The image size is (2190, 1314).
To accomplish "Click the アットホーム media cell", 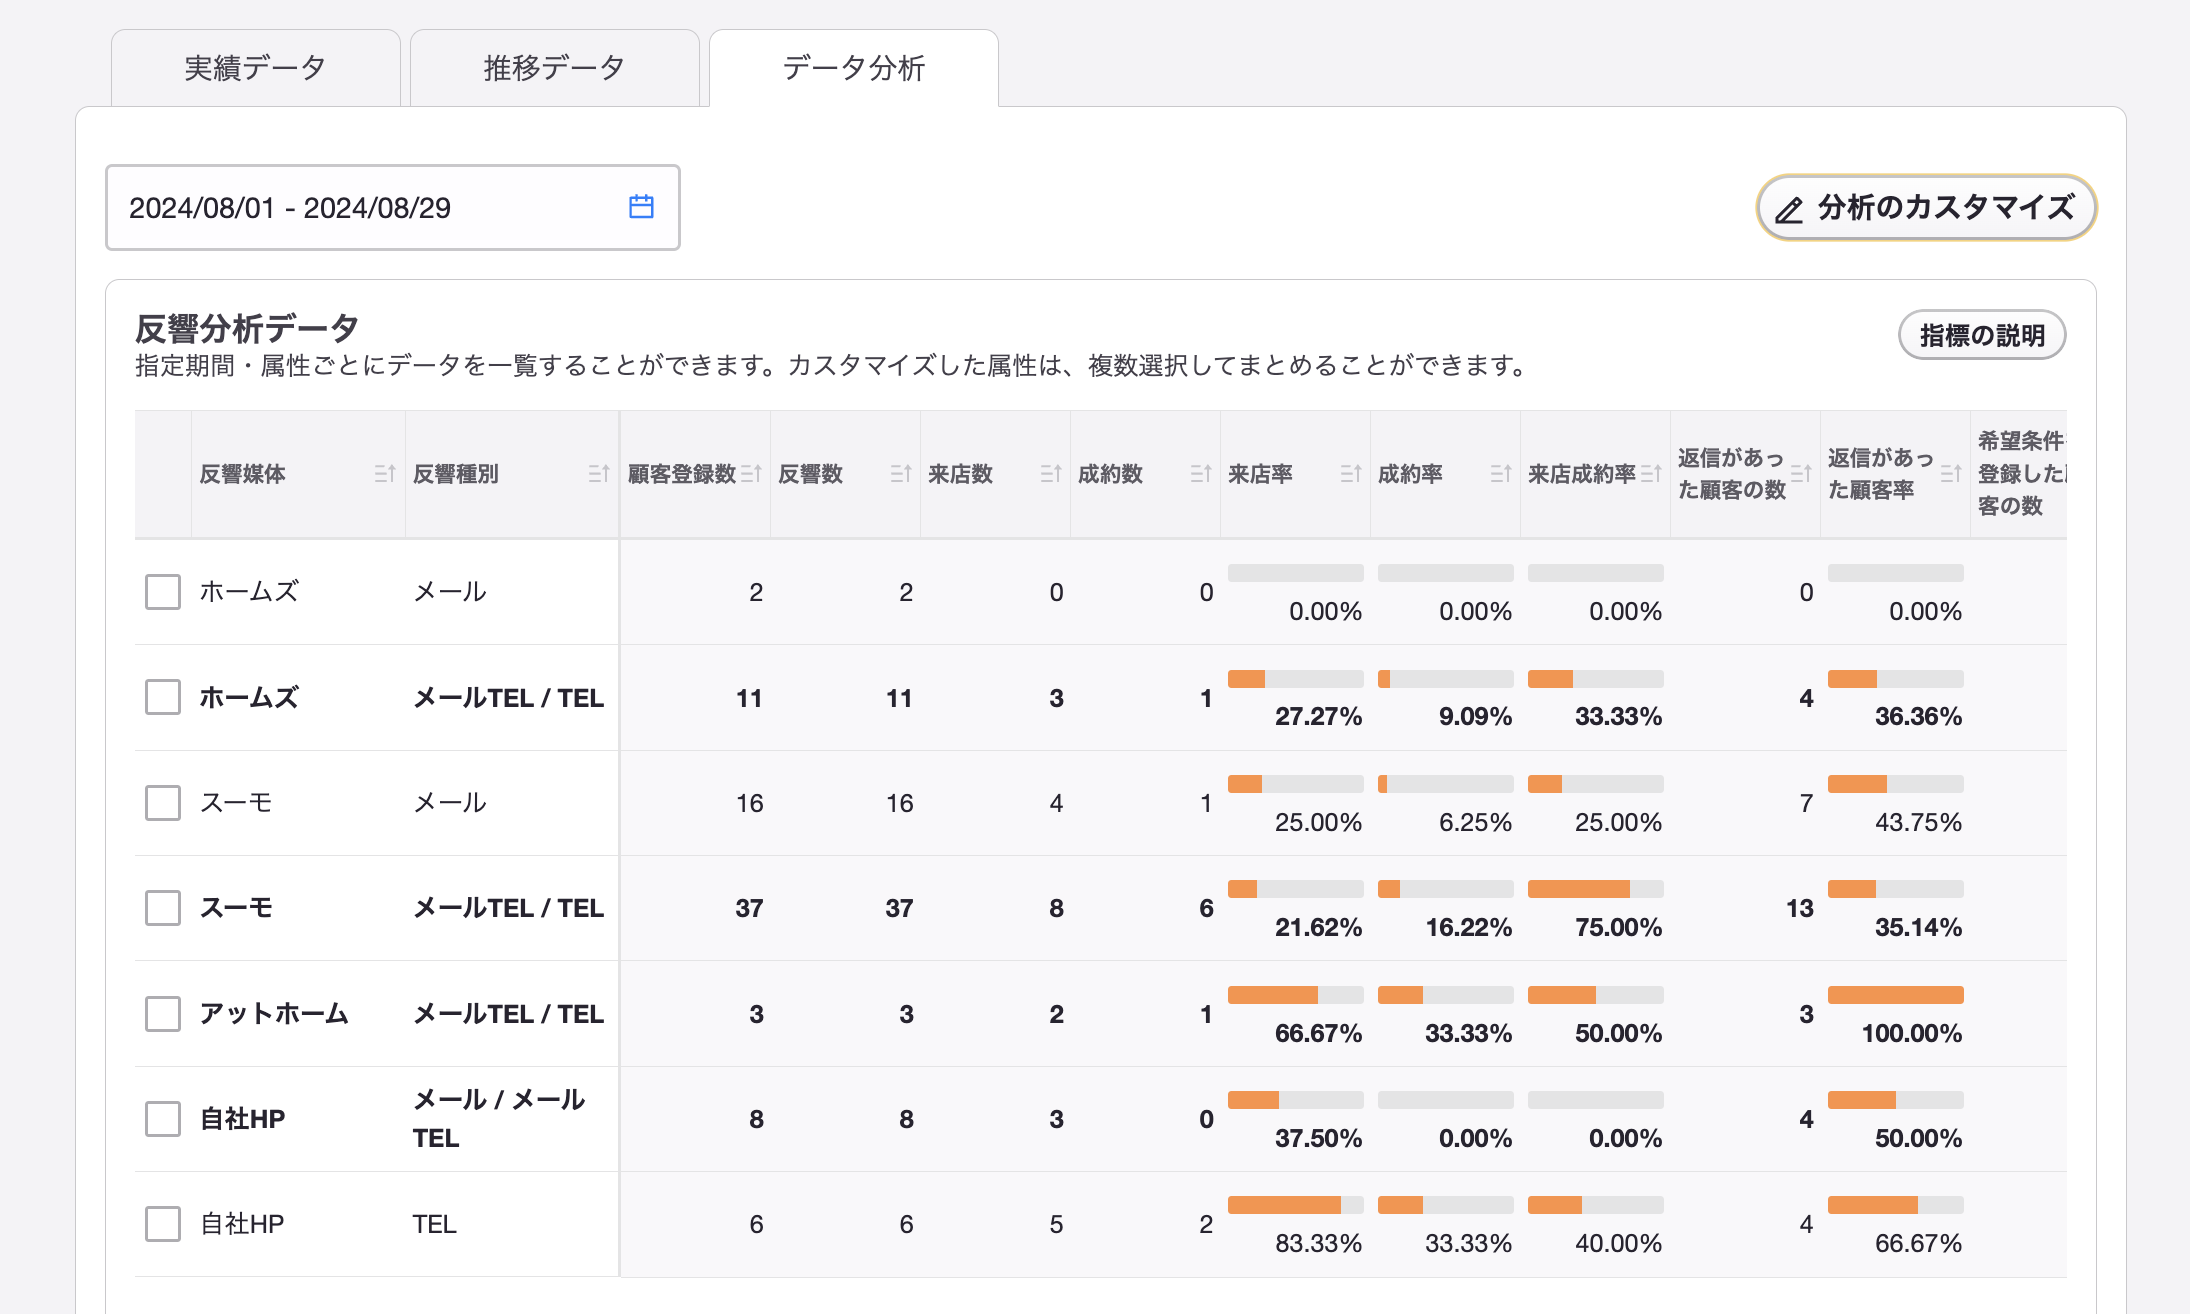I will (x=274, y=1014).
